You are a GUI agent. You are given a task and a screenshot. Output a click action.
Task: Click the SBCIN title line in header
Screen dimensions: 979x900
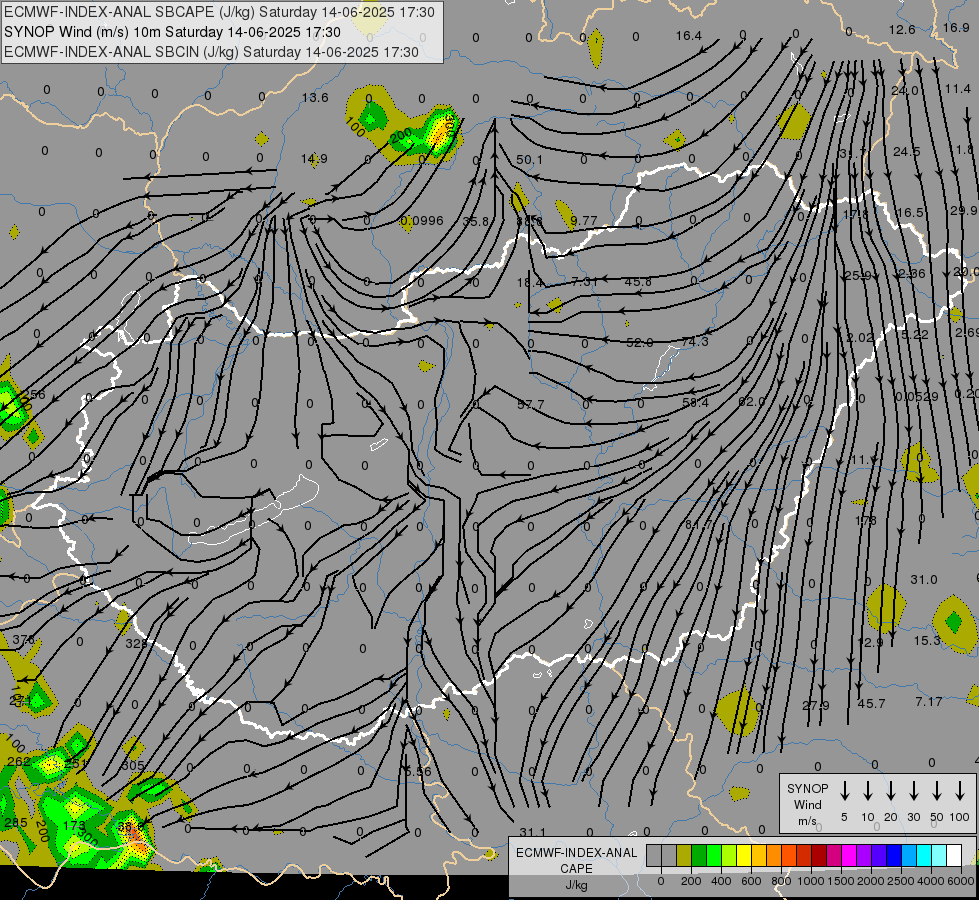(211, 52)
